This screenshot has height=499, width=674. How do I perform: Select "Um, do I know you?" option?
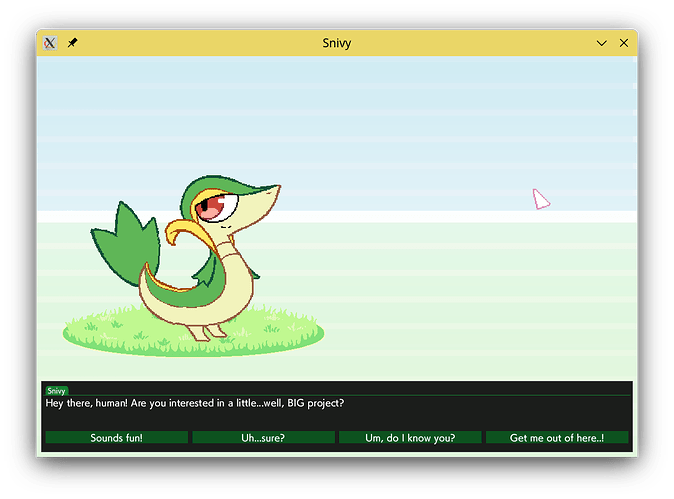click(410, 438)
